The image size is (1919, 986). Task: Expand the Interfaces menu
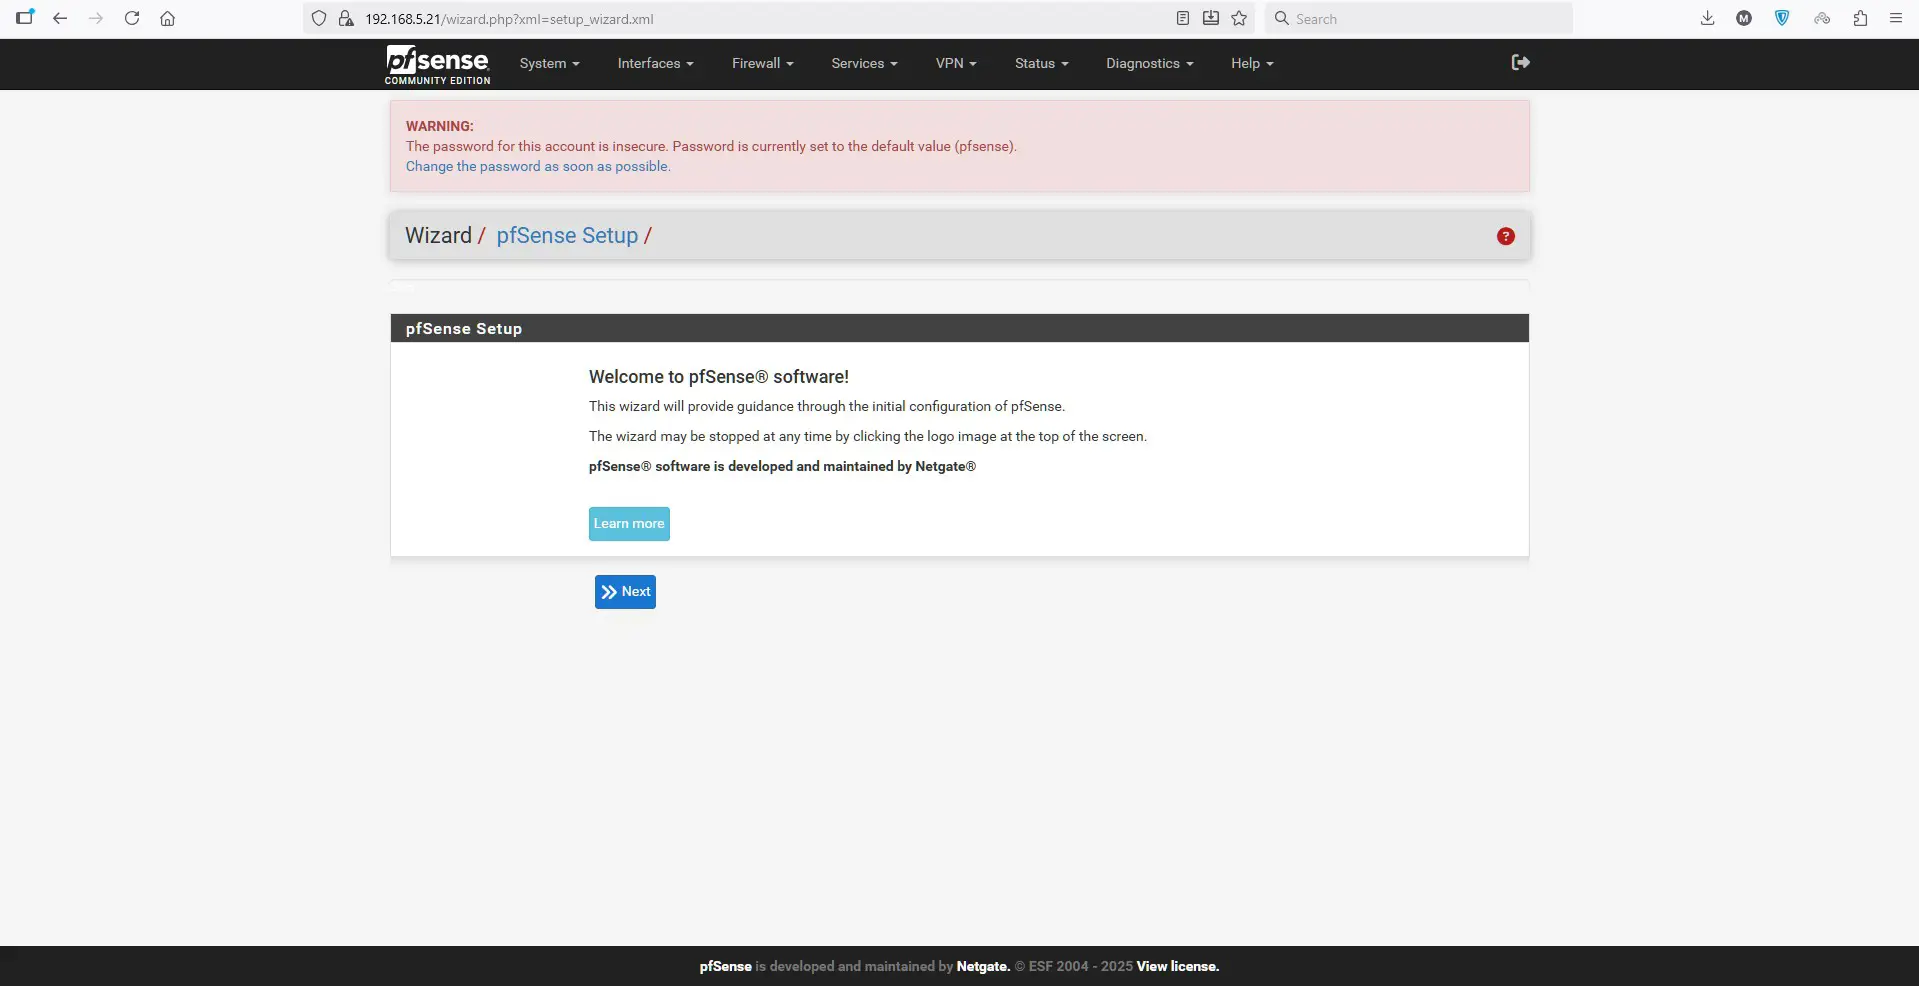pos(655,63)
